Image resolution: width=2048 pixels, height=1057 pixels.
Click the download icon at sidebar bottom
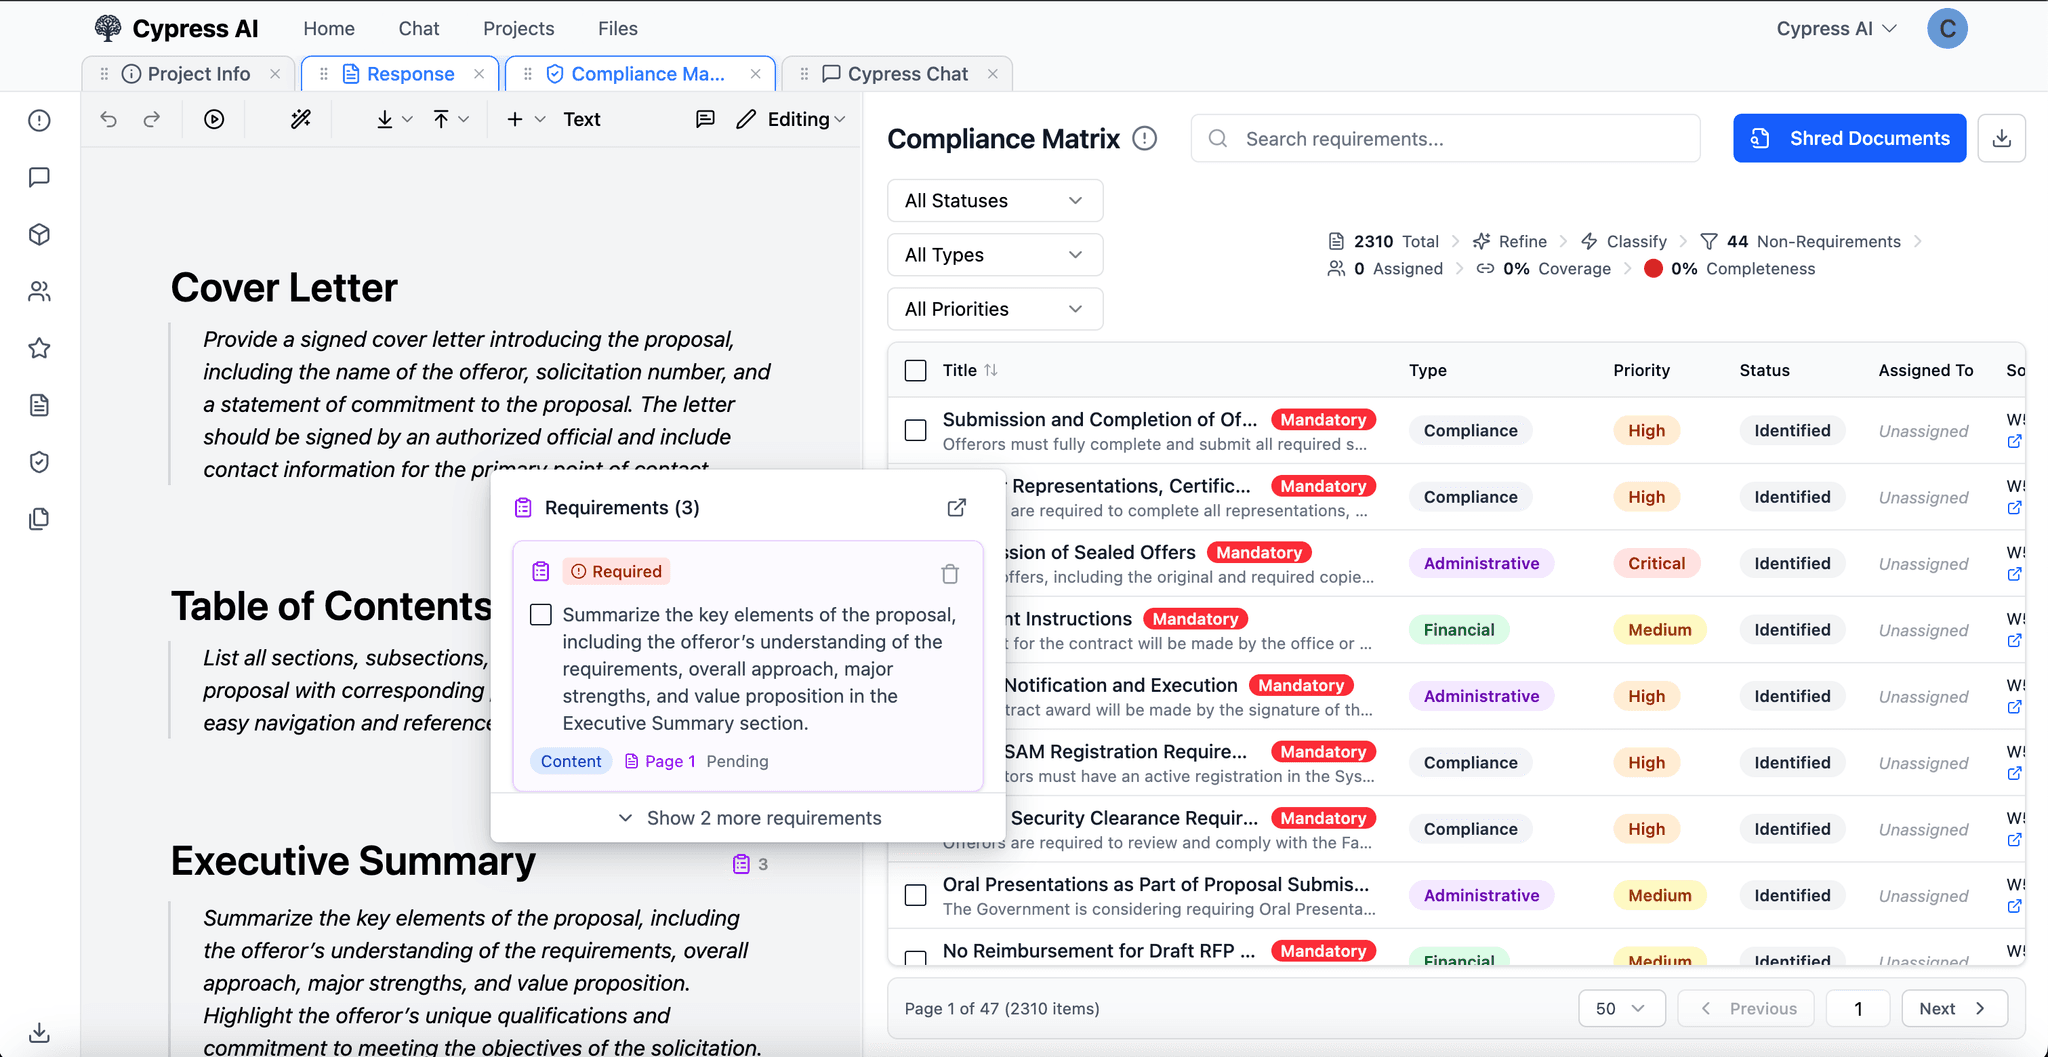(39, 1032)
